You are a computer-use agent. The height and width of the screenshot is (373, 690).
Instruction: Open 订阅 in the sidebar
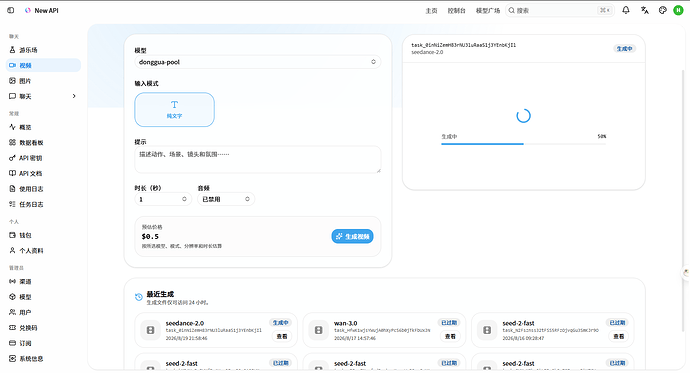[43, 343]
